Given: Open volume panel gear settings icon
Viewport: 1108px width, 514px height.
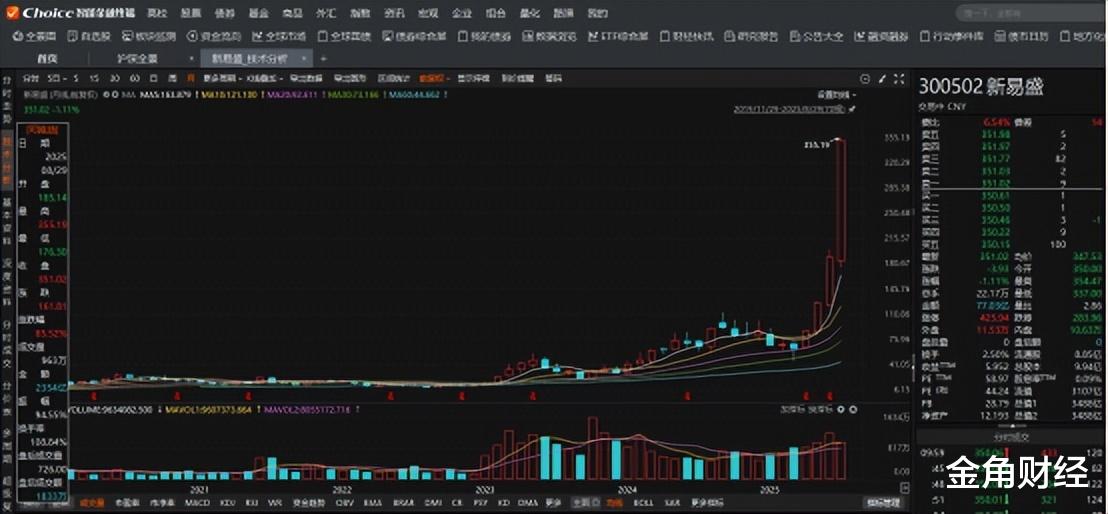Looking at the screenshot, I should [x=841, y=409].
